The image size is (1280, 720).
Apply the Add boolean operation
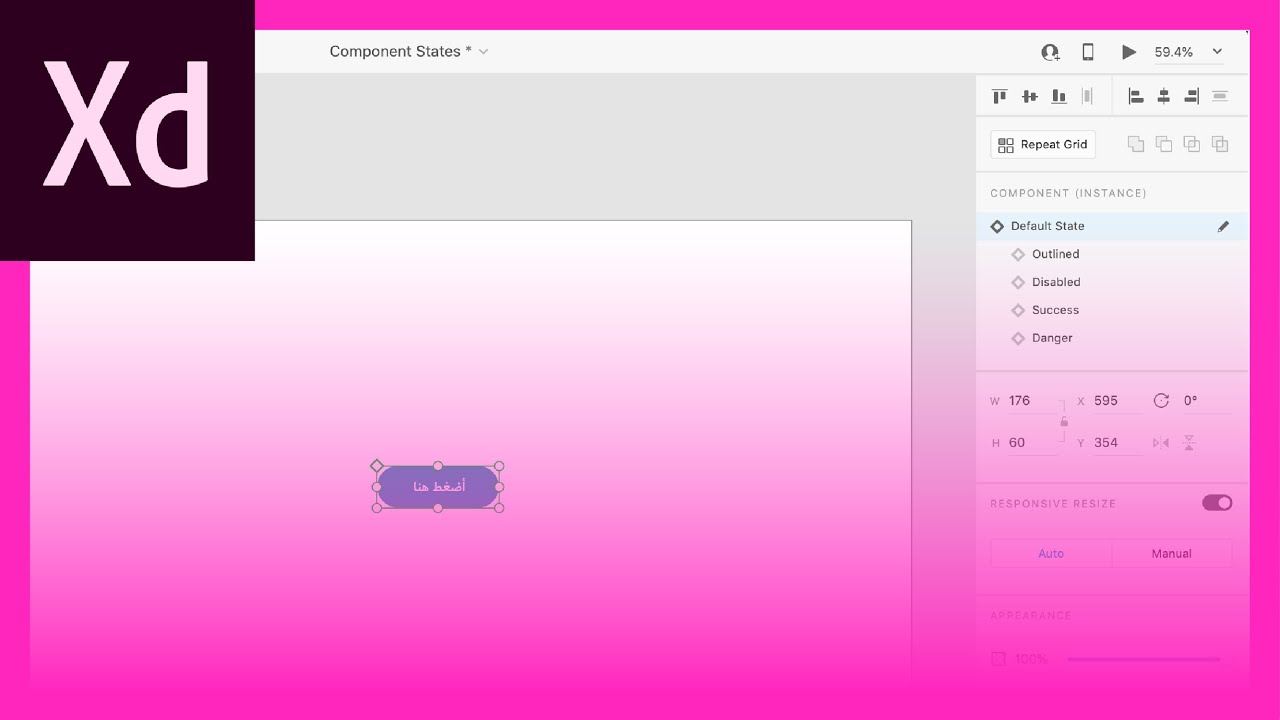coord(1136,144)
